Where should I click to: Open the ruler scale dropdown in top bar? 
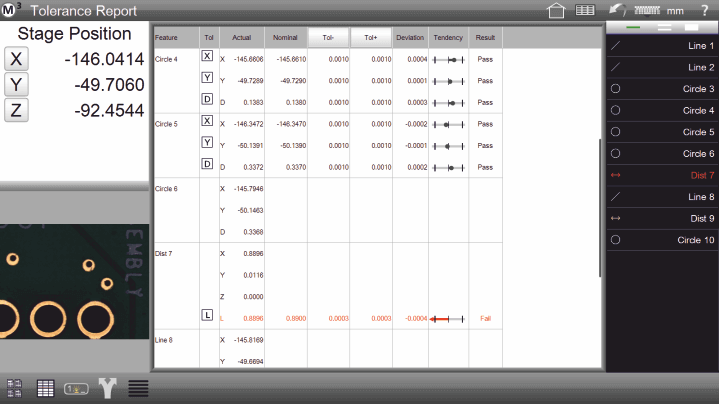coord(649,11)
